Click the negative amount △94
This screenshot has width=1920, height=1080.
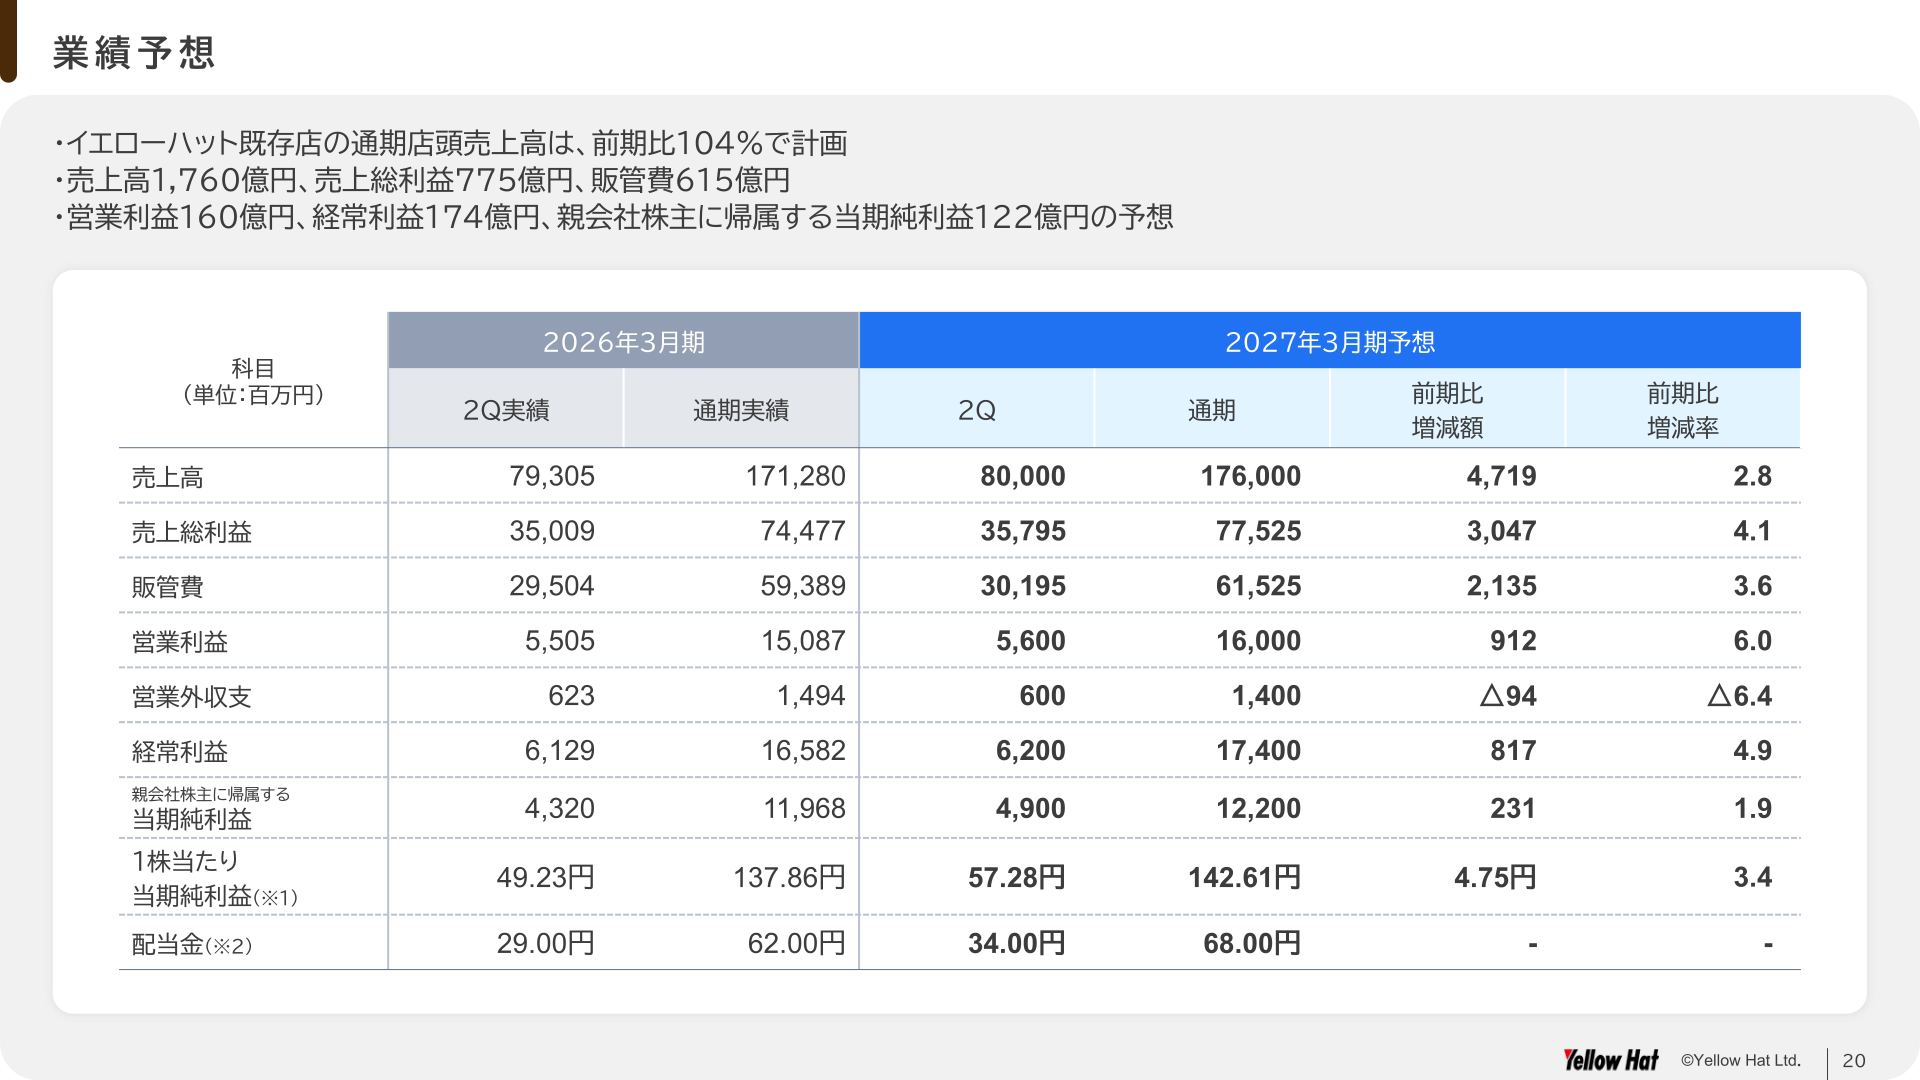tap(1508, 696)
